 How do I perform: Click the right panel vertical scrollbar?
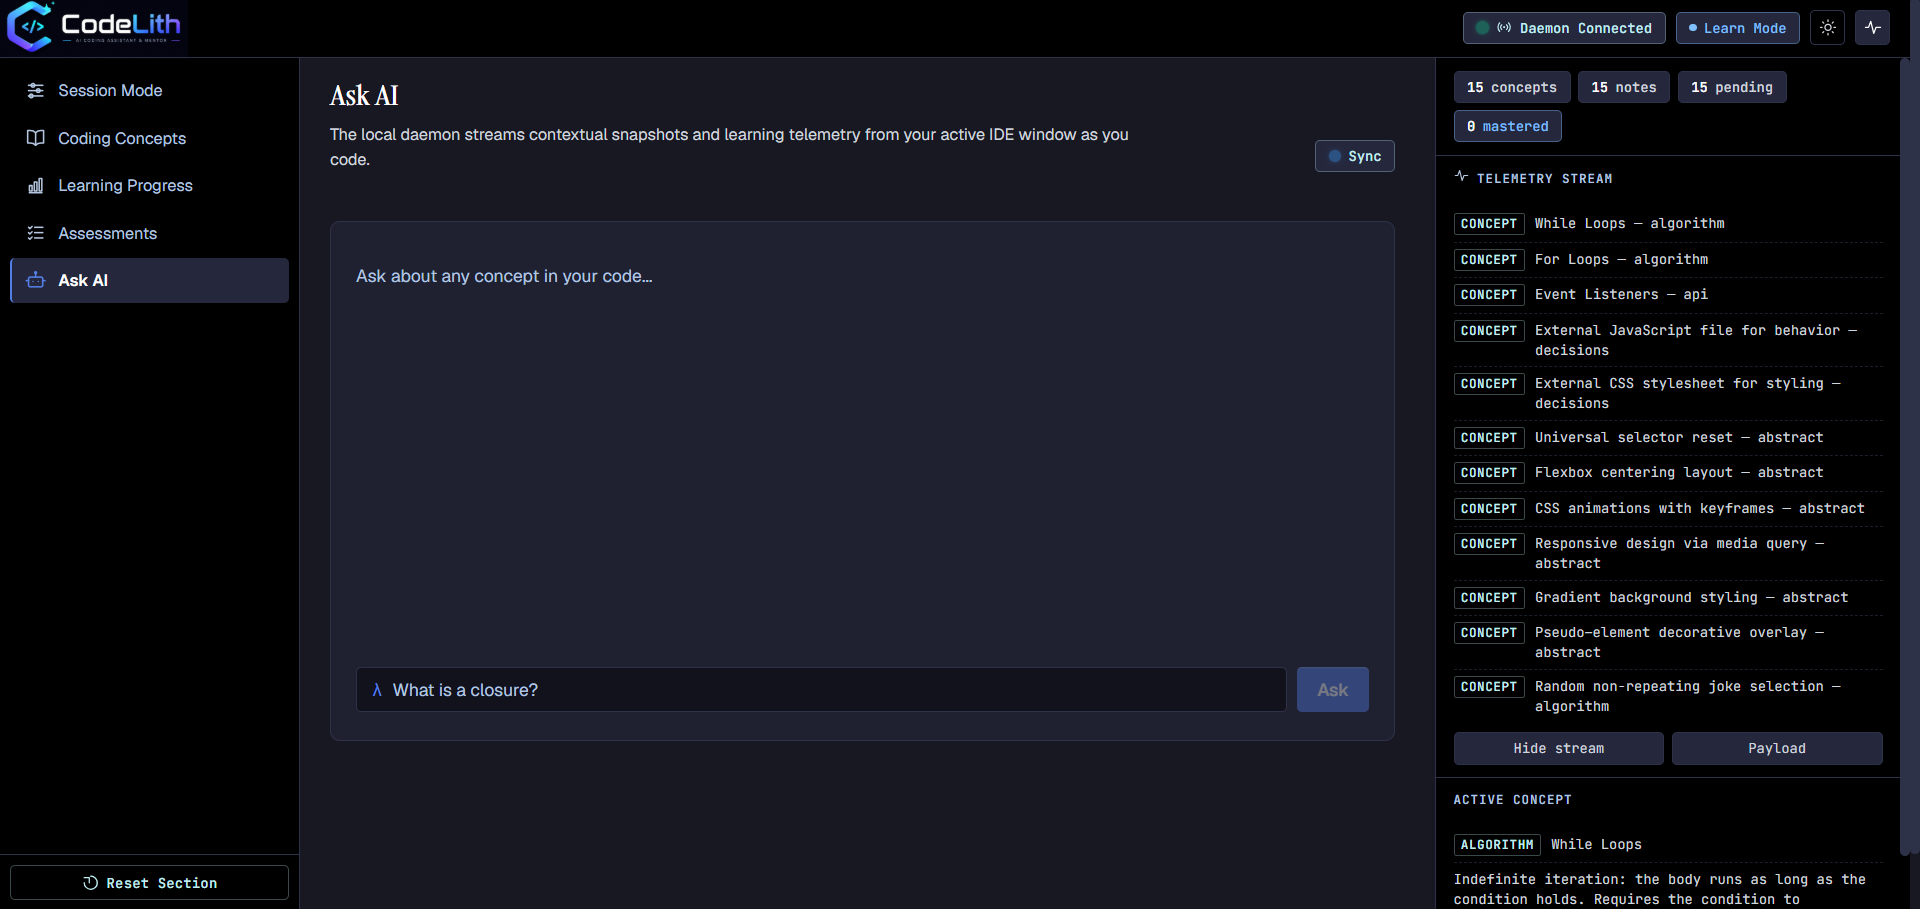[1905, 455]
